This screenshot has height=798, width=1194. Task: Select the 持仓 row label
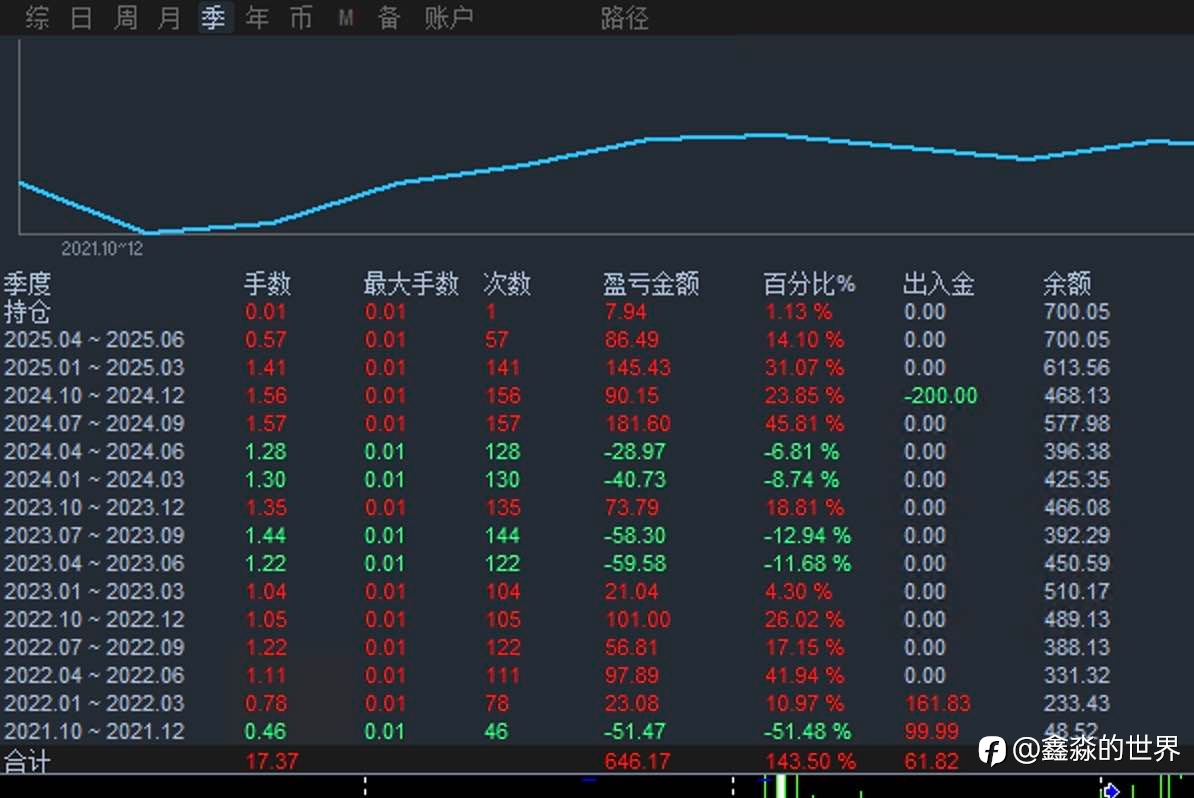27,311
